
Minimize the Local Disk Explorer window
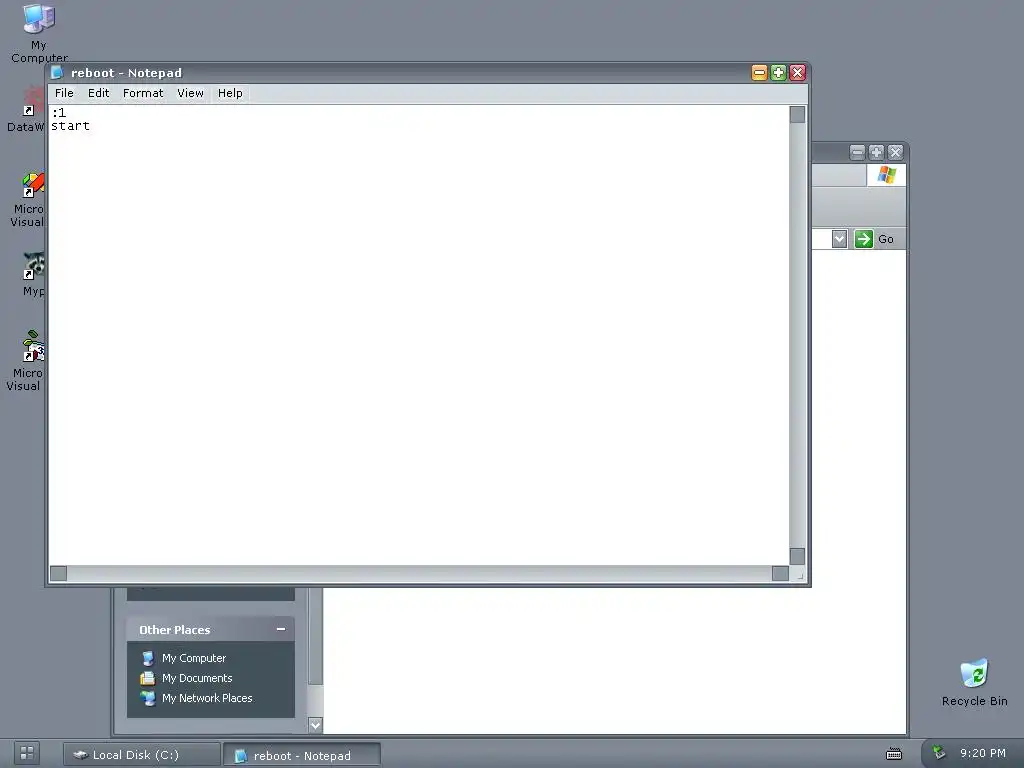pos(857,152)
